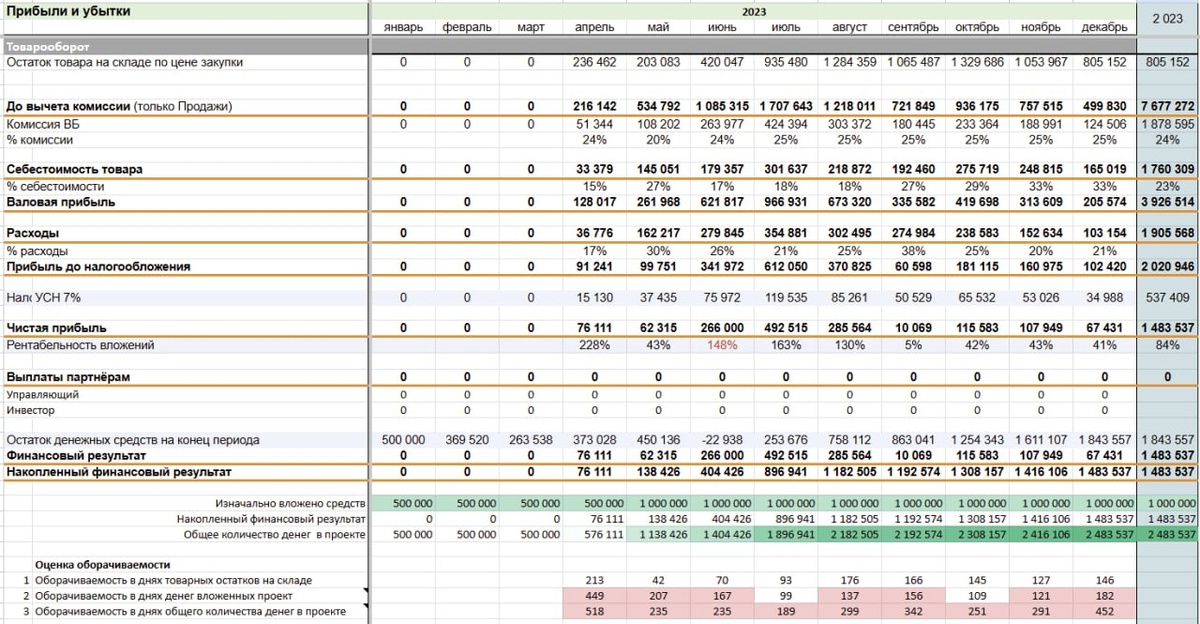
Task: Select May expenses value "162 217"
Action: (x=658, y=233)
